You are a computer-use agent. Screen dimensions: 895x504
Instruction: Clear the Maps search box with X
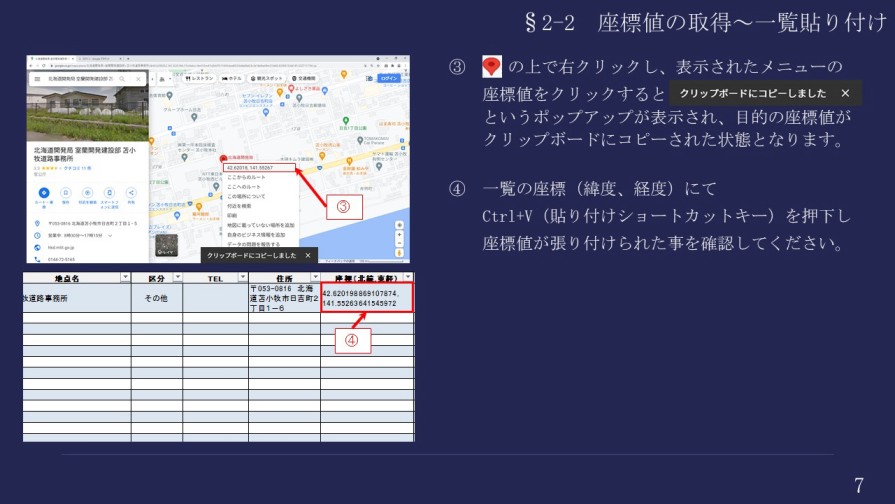pos(137,78)
